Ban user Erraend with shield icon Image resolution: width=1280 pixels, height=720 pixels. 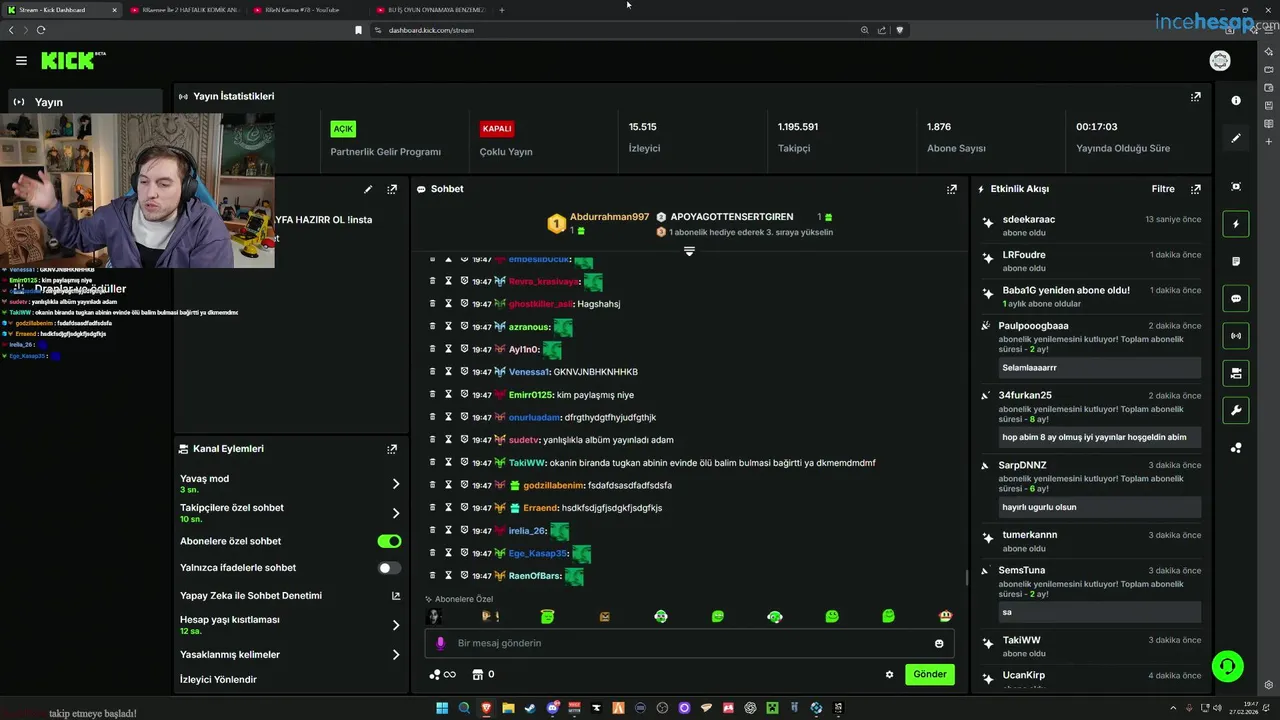click(464, 508)
